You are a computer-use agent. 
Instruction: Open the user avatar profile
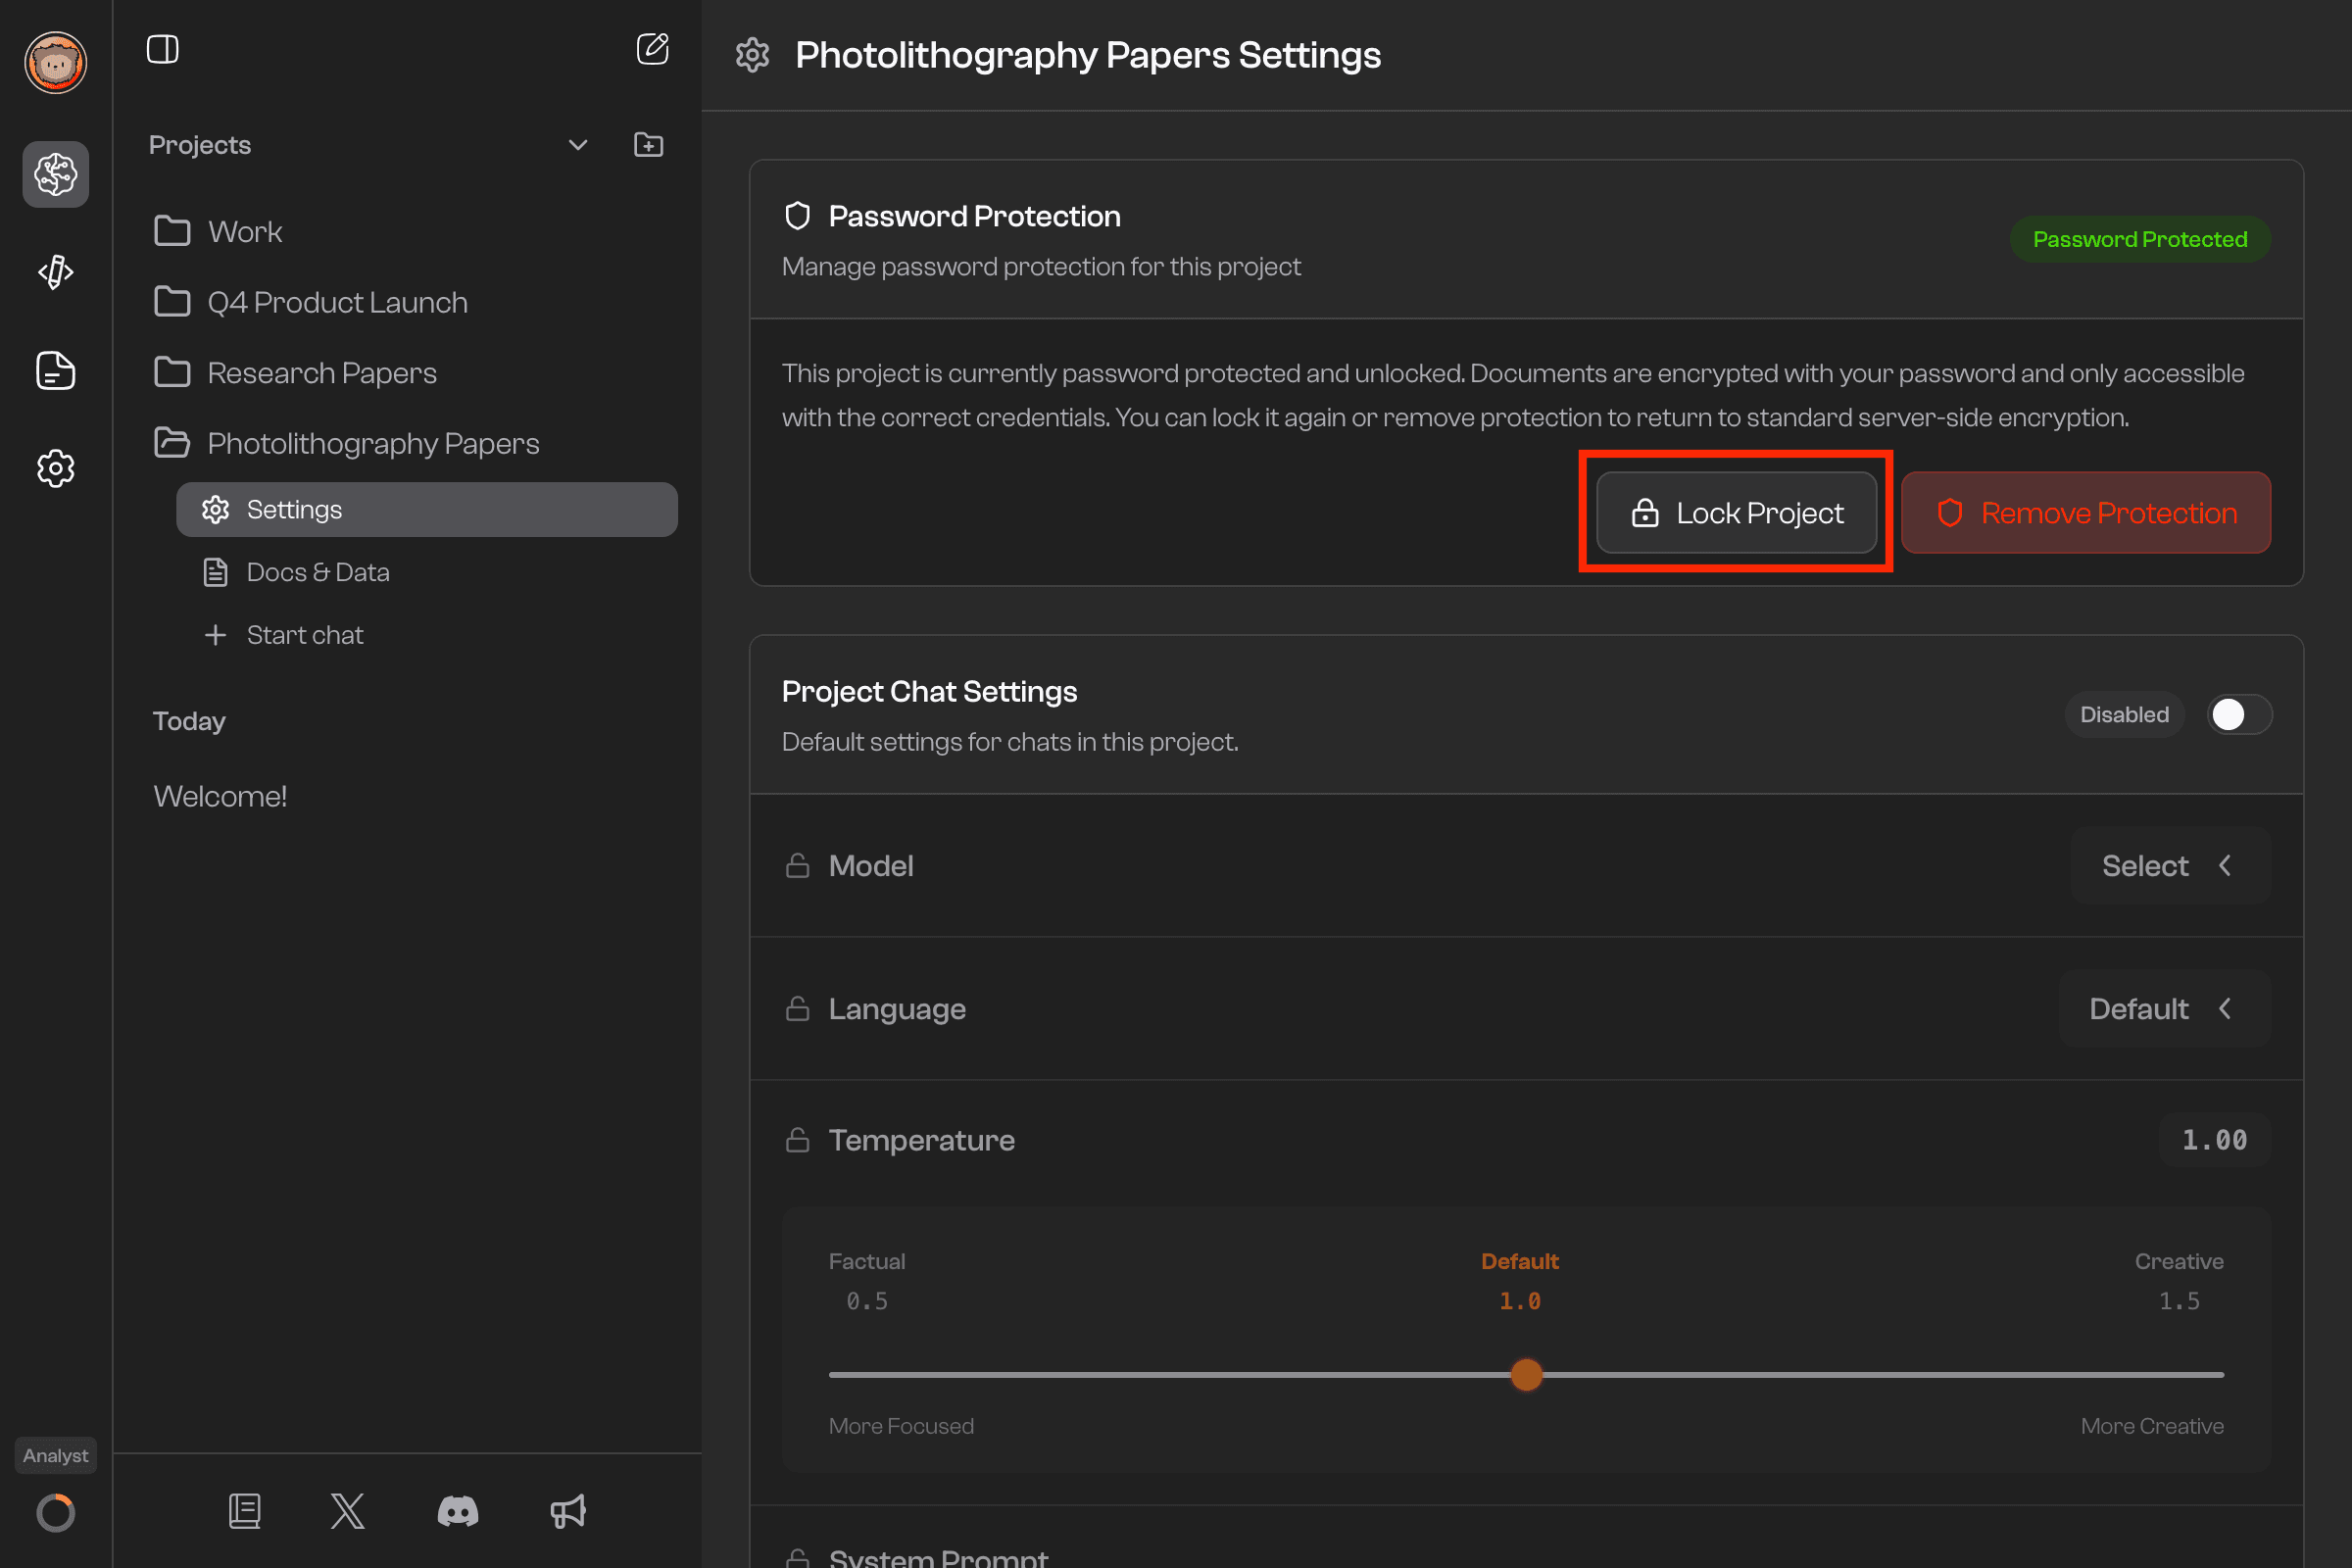(x=55, y=62)
